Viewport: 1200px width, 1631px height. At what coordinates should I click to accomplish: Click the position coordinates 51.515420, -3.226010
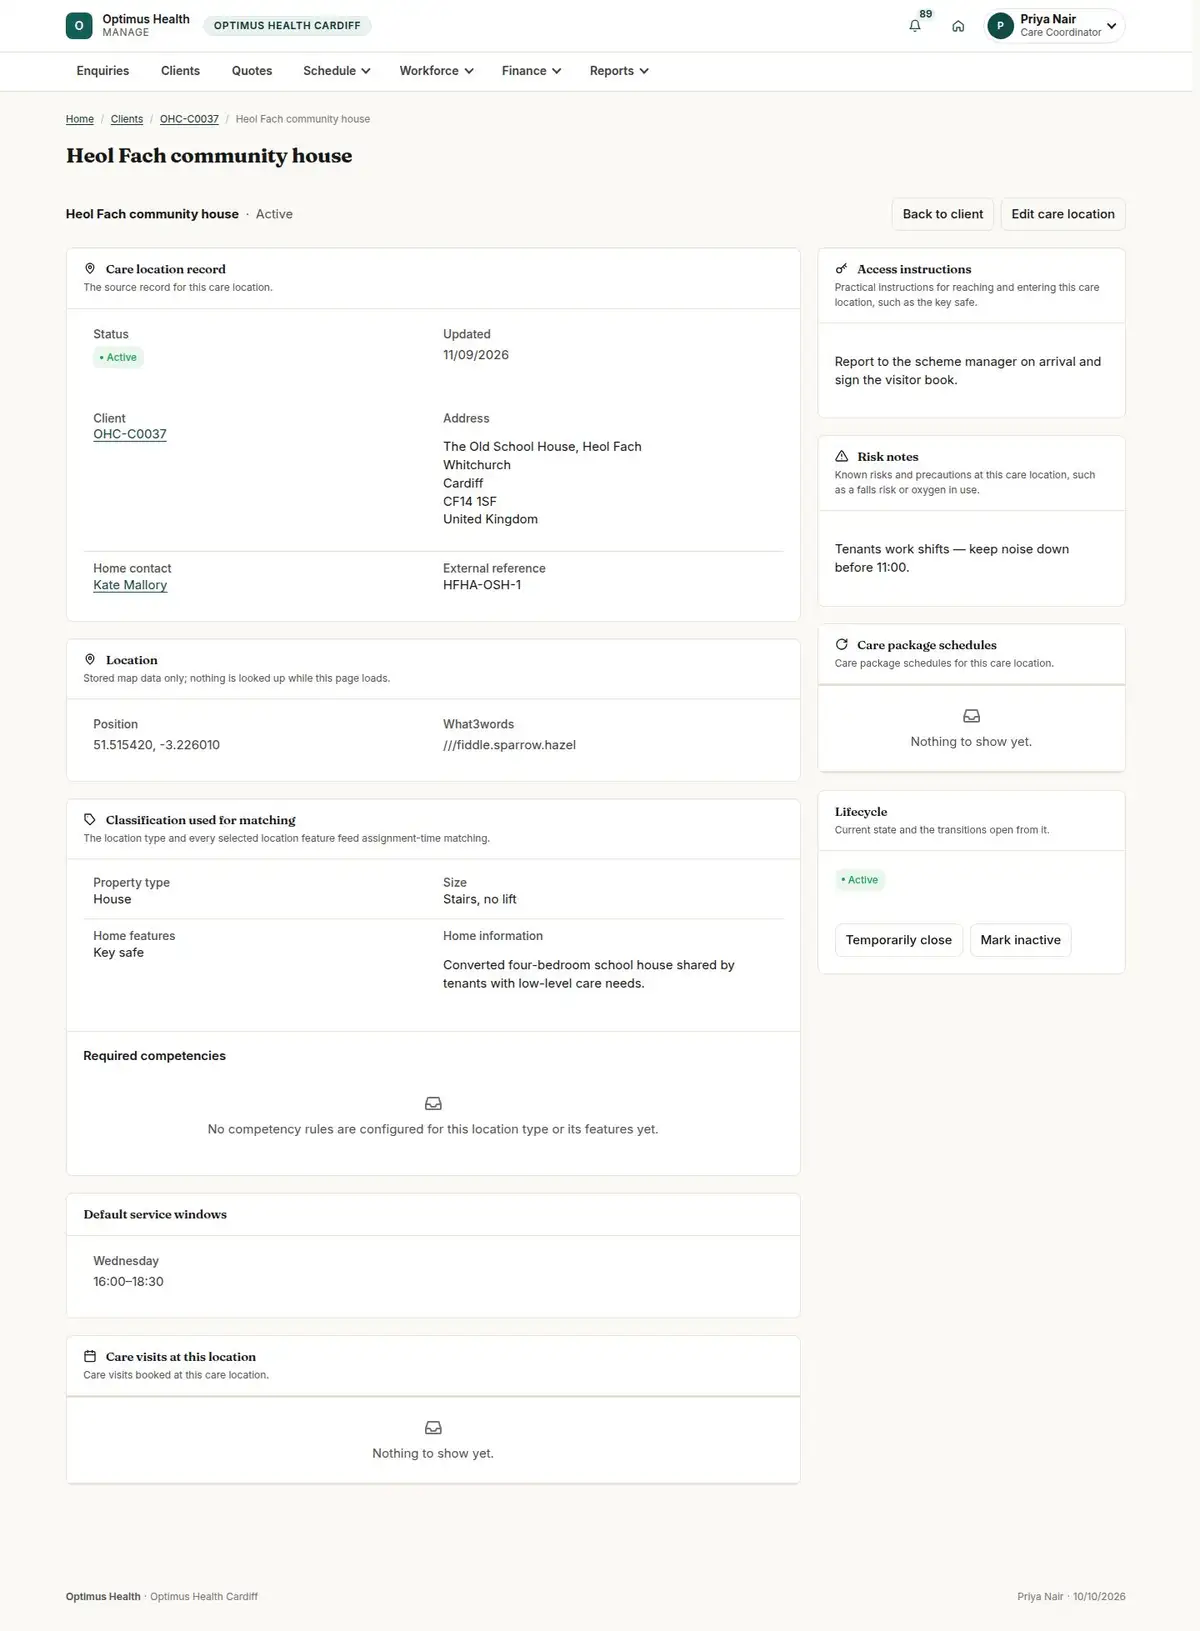click(x=157, y=745)
